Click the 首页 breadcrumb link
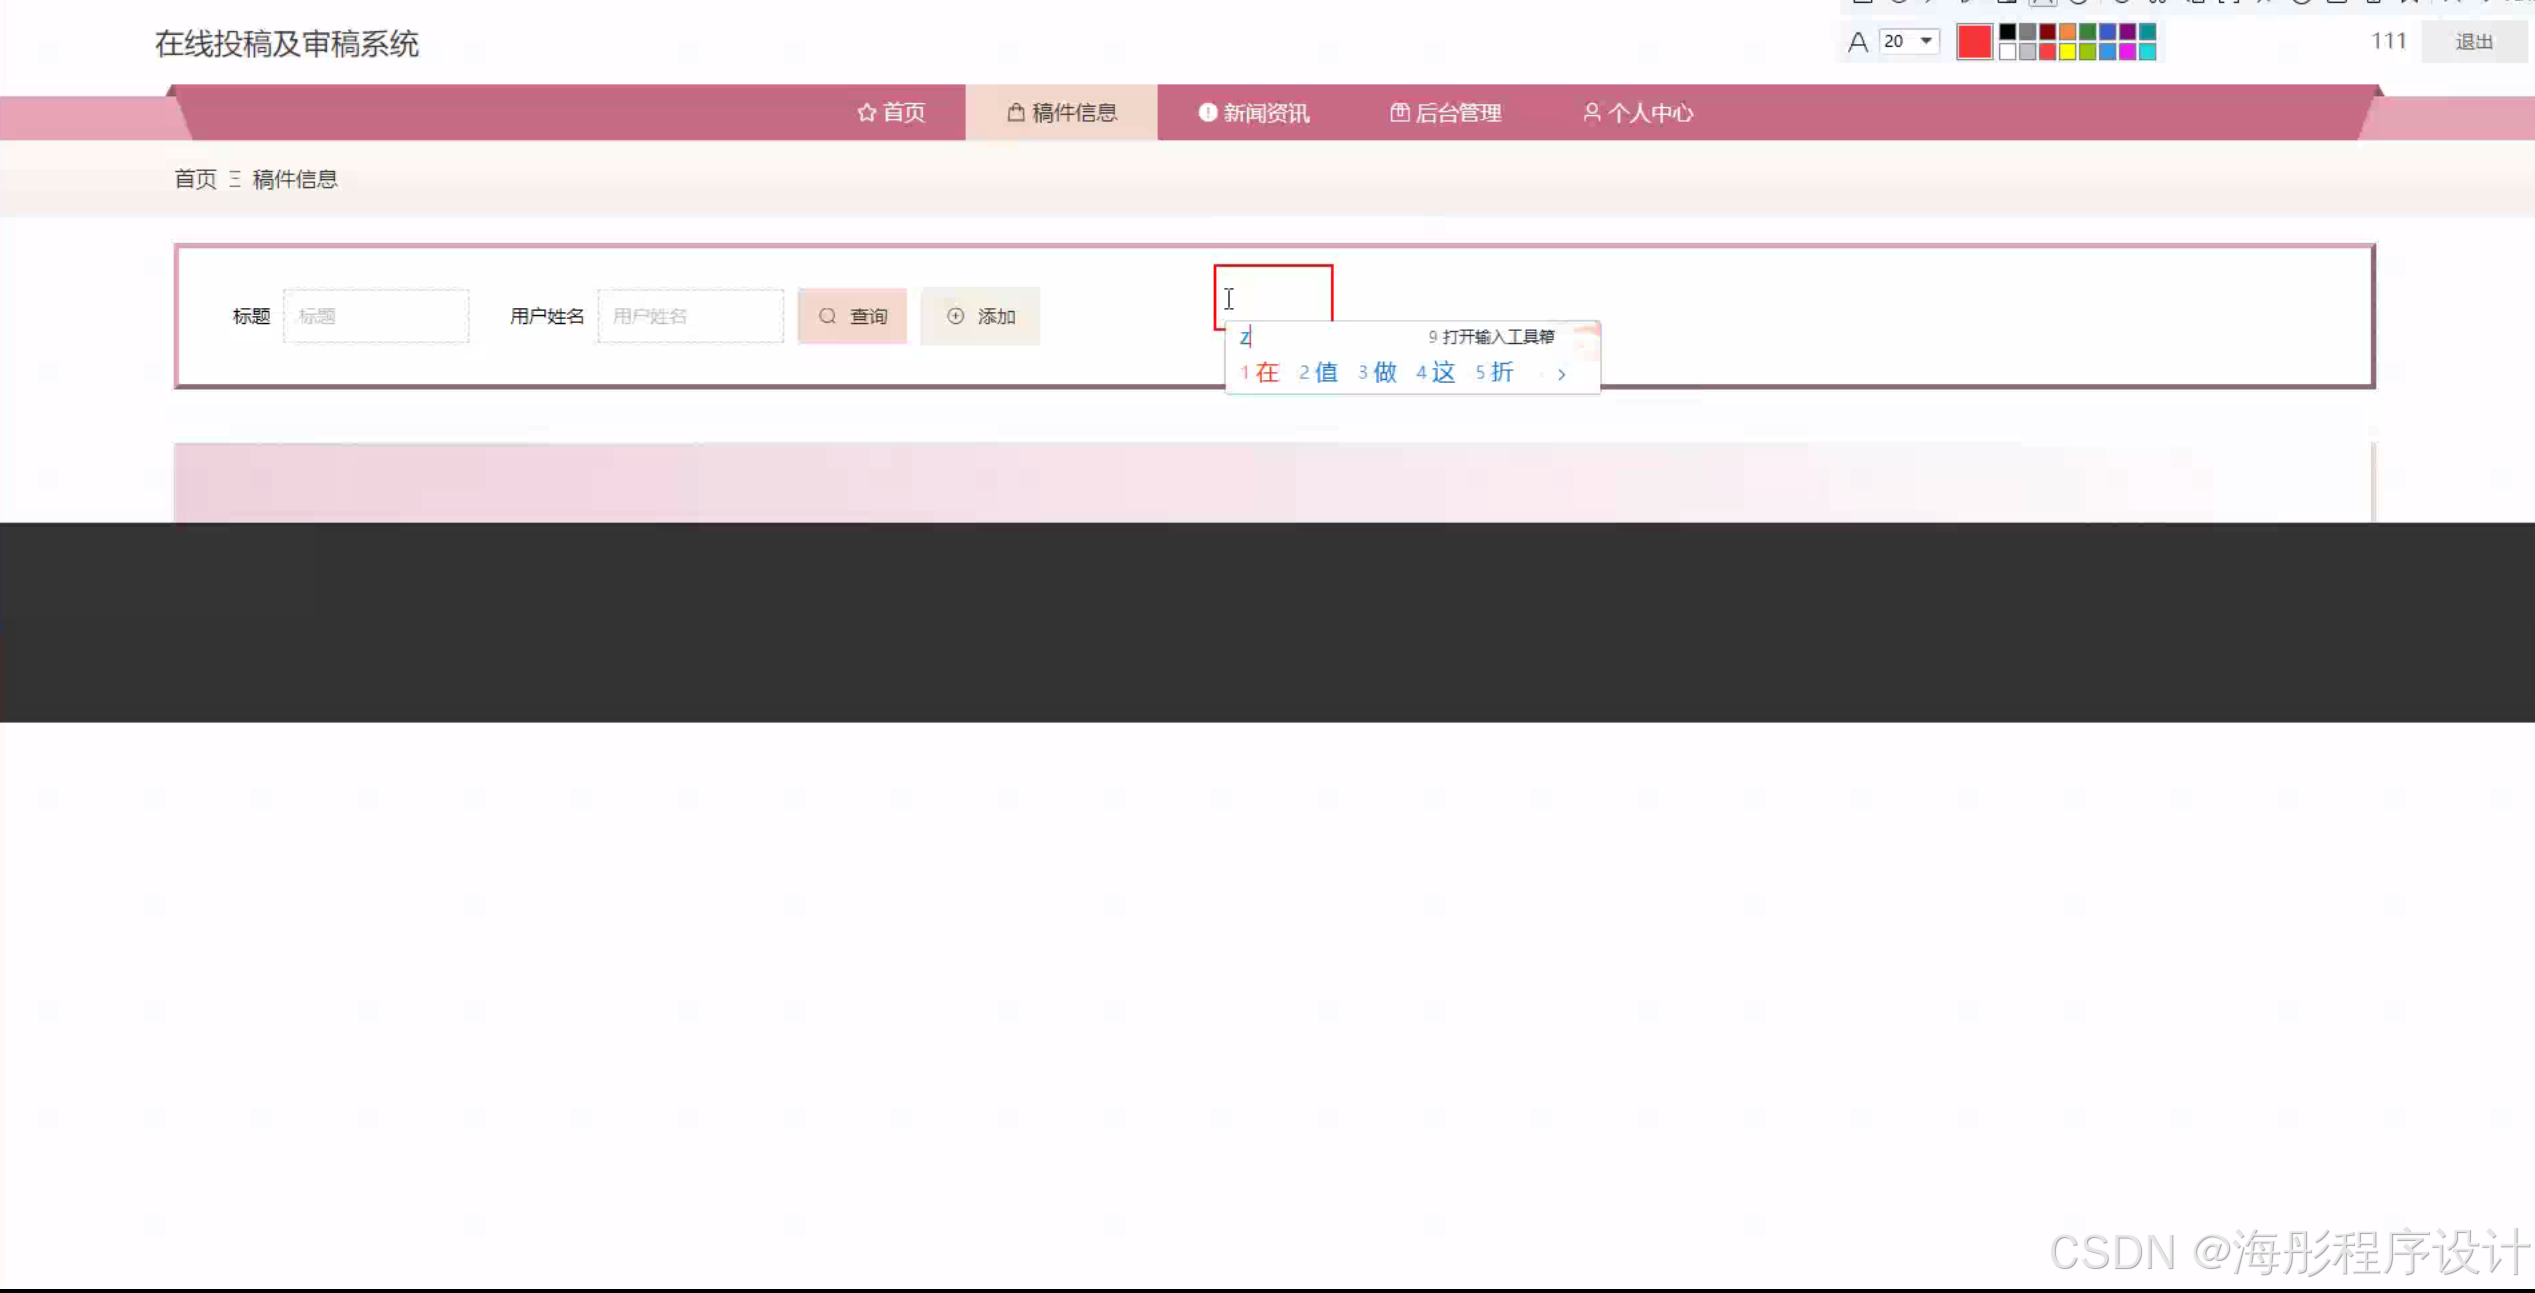This screenshot has width=2535, height=1293. 195,179
